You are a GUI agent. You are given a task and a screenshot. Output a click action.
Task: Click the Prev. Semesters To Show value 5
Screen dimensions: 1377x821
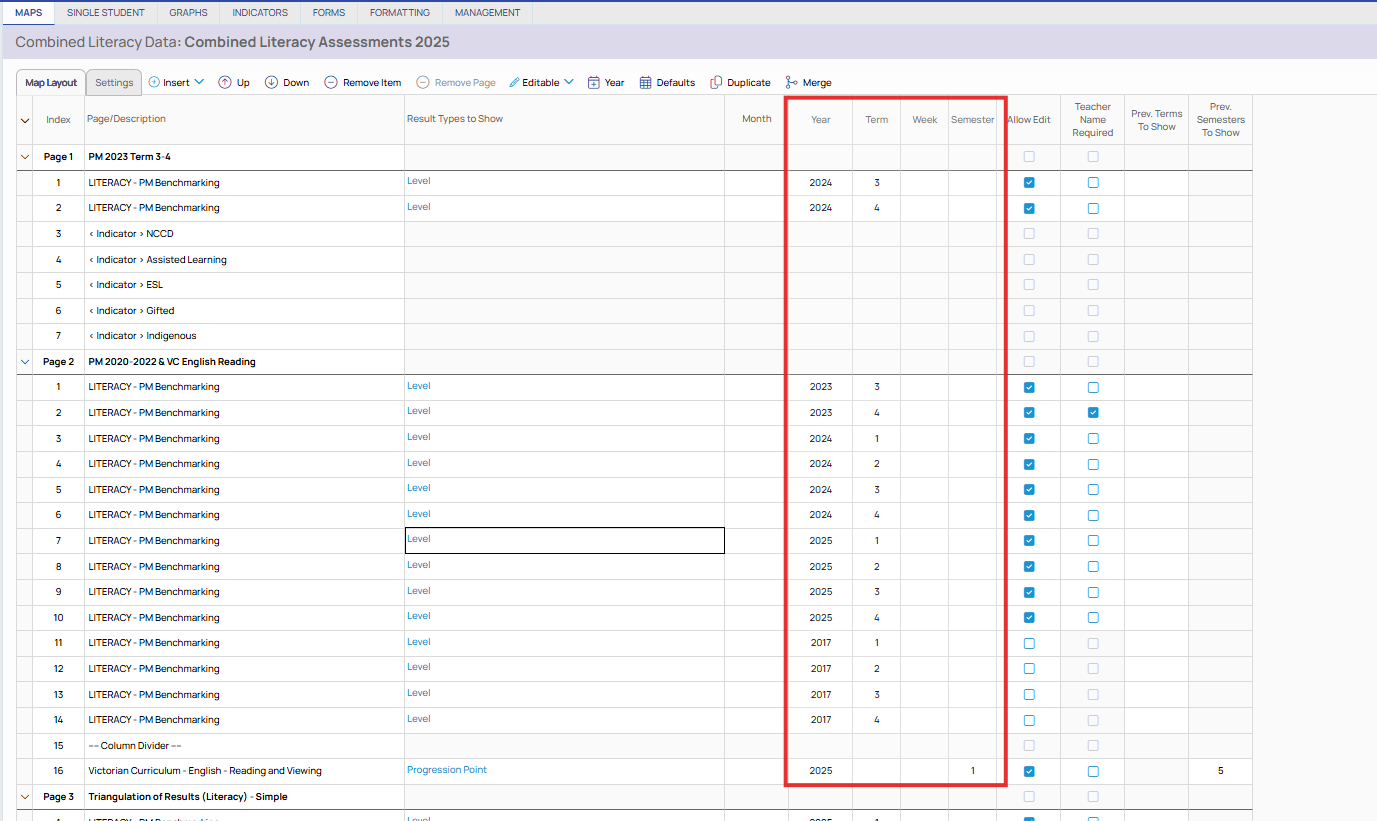click(x=1220, y=771)
